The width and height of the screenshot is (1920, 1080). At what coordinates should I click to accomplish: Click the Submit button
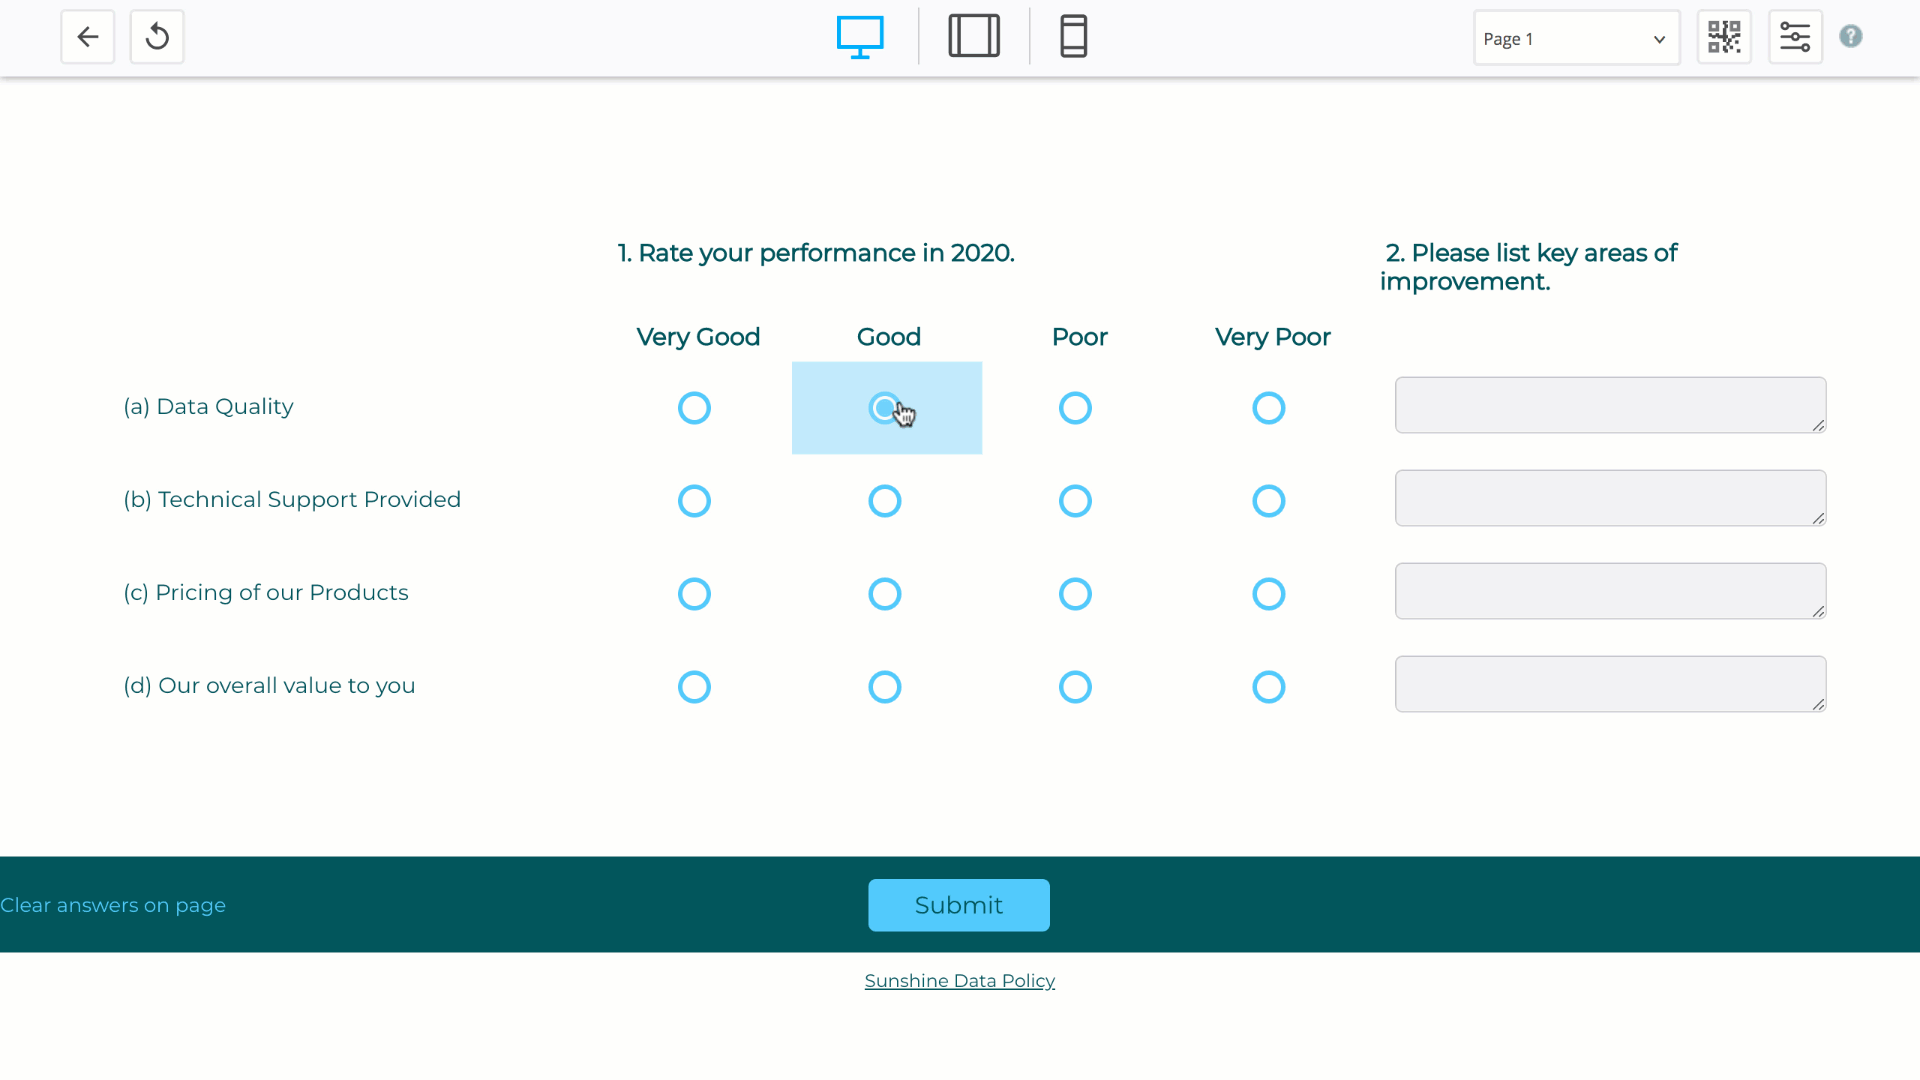click(958, 905)
